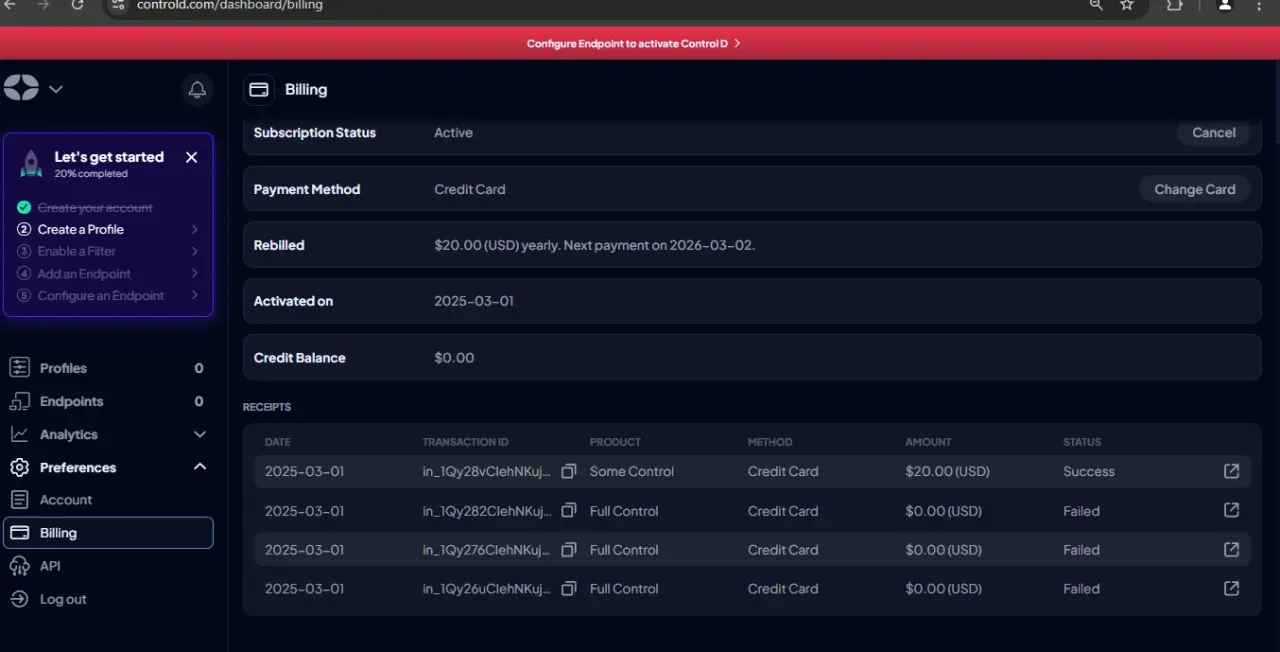Click the Success status text
The height and width of the screenshot is (652, 1280).
tap(1089, 471)
